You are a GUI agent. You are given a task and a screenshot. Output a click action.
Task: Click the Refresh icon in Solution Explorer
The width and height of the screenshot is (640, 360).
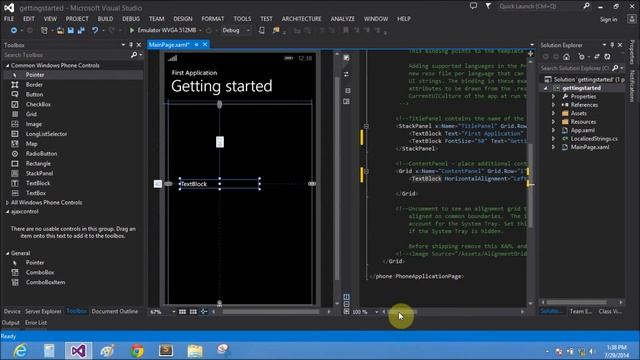click(607, 57)
